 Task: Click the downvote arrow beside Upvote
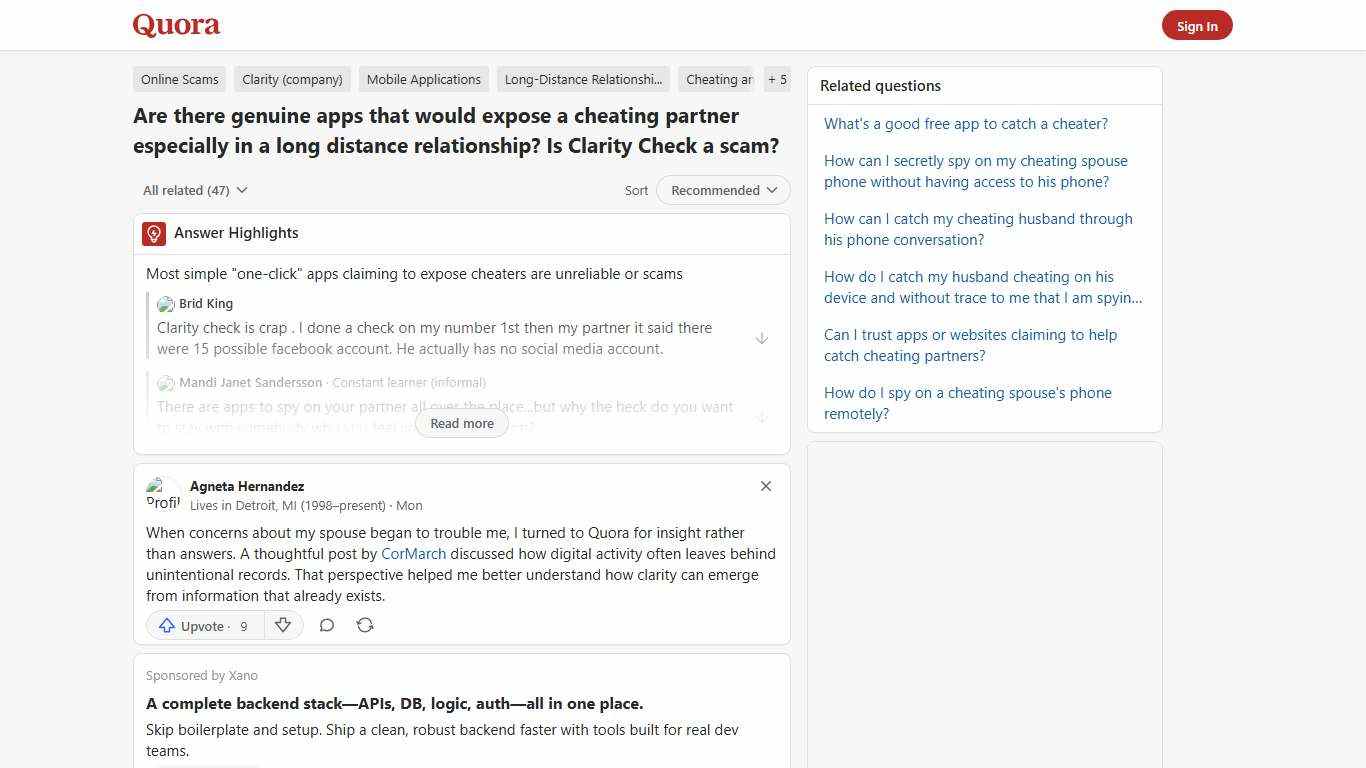coord(283,625)
